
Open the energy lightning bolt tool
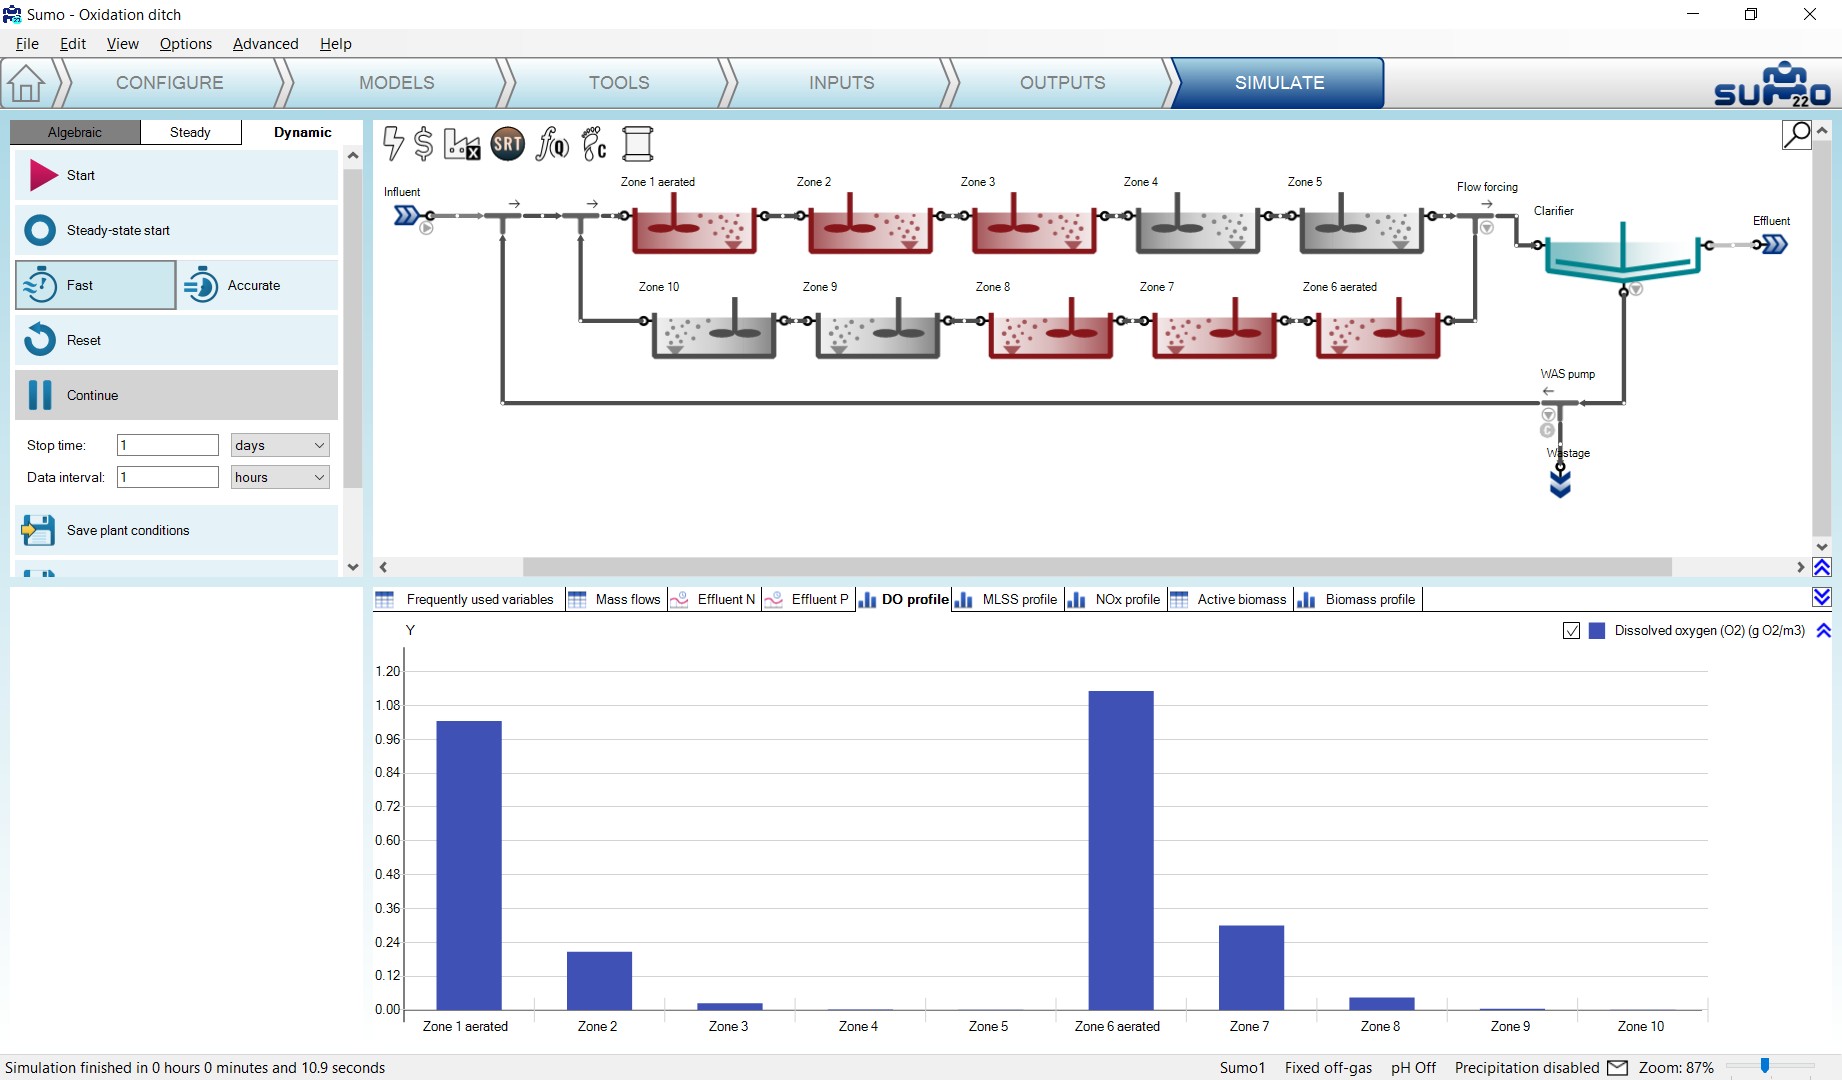pyautogui.click(x=394, y=144)
